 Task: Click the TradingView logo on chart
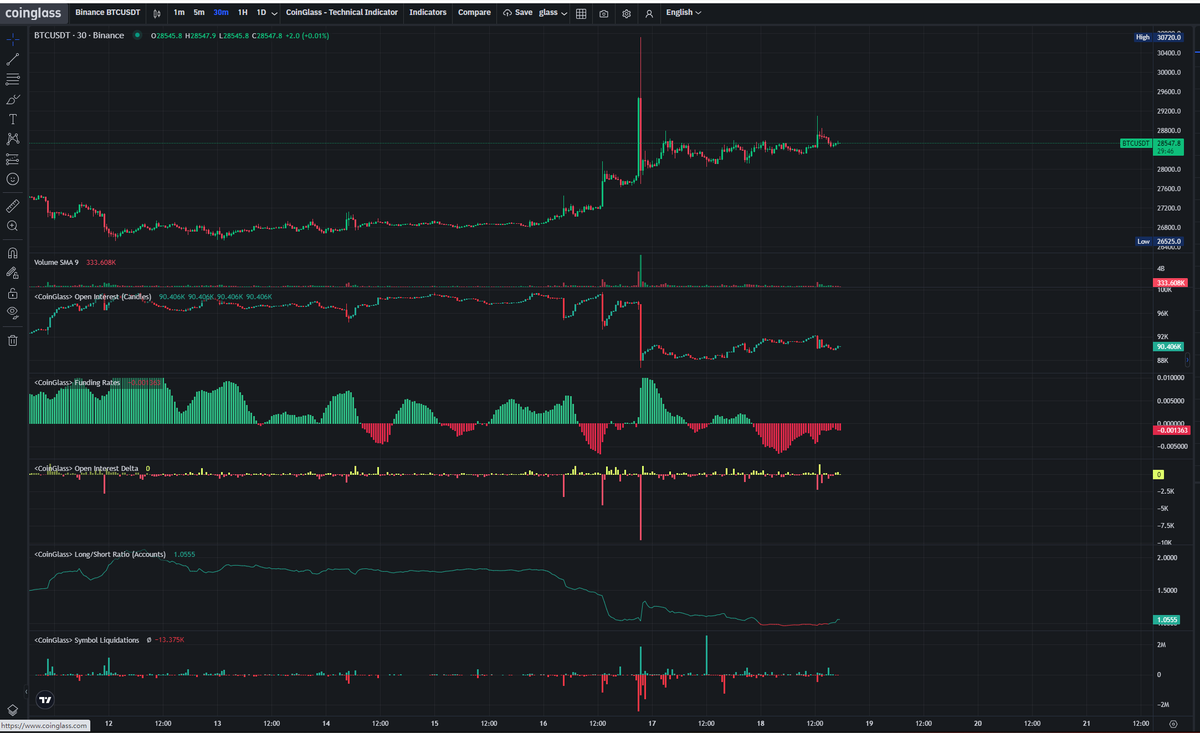[44, 699]
